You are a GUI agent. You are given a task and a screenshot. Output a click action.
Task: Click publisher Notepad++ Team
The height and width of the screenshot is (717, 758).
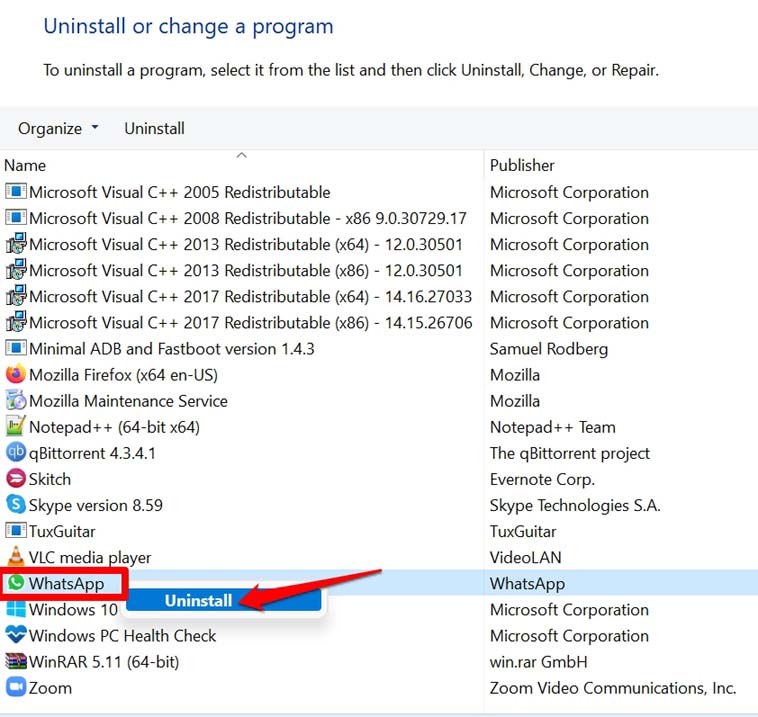tap(553, 427)
